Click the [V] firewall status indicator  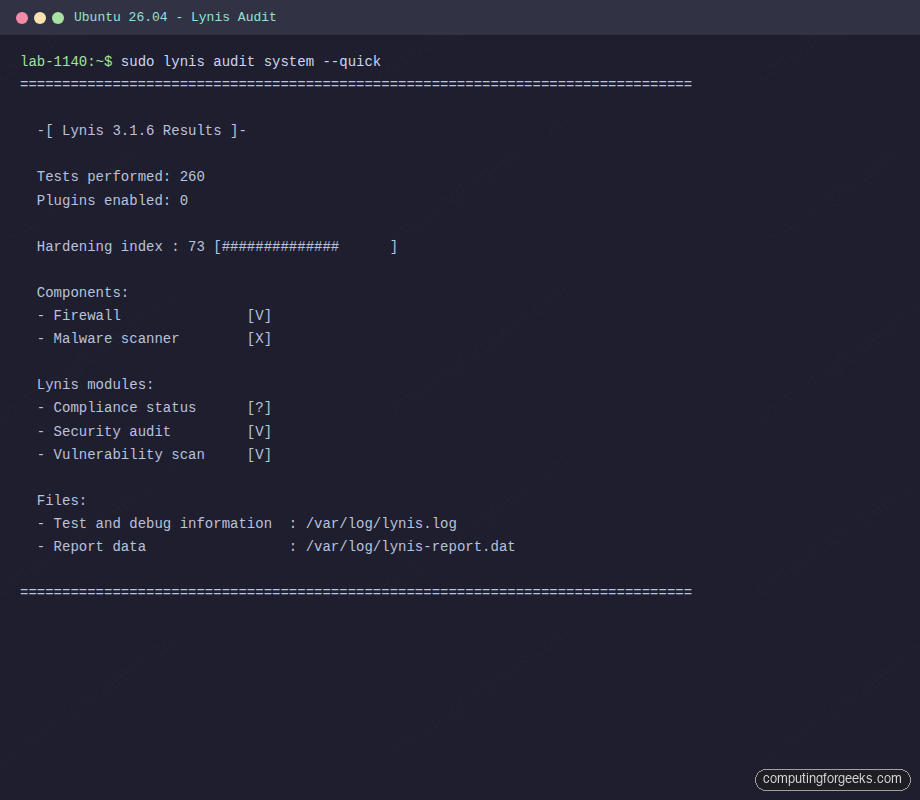tap(259, 315)
